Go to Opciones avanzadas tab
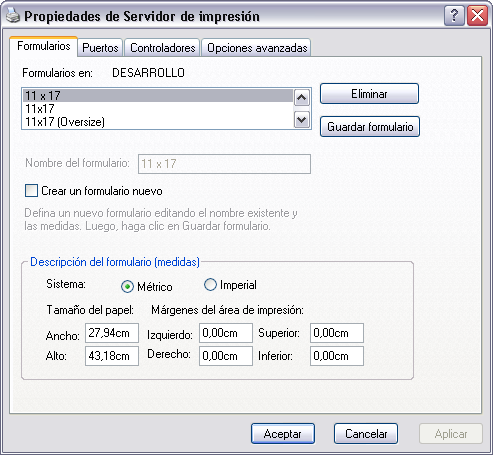The height and width of the screenshot is (455, 493). [257, 48]
